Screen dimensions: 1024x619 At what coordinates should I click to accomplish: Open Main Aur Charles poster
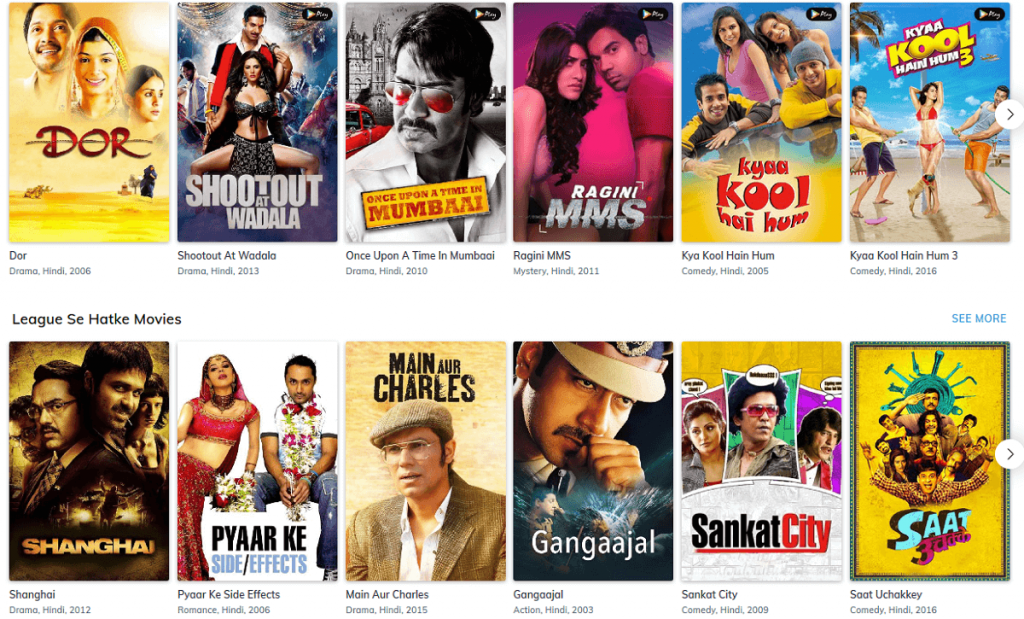click(x=426, y=461)
